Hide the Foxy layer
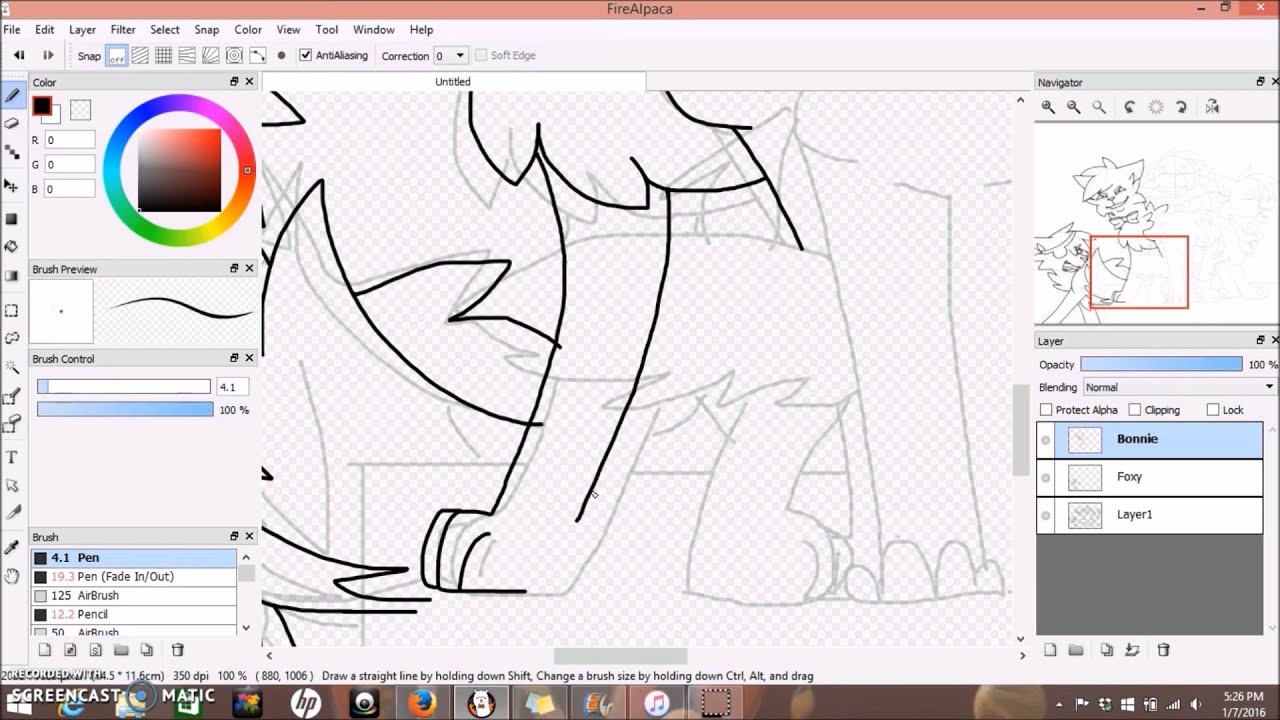Image resolution: width=1280 pixels, height=720 pixels. 1046,478
